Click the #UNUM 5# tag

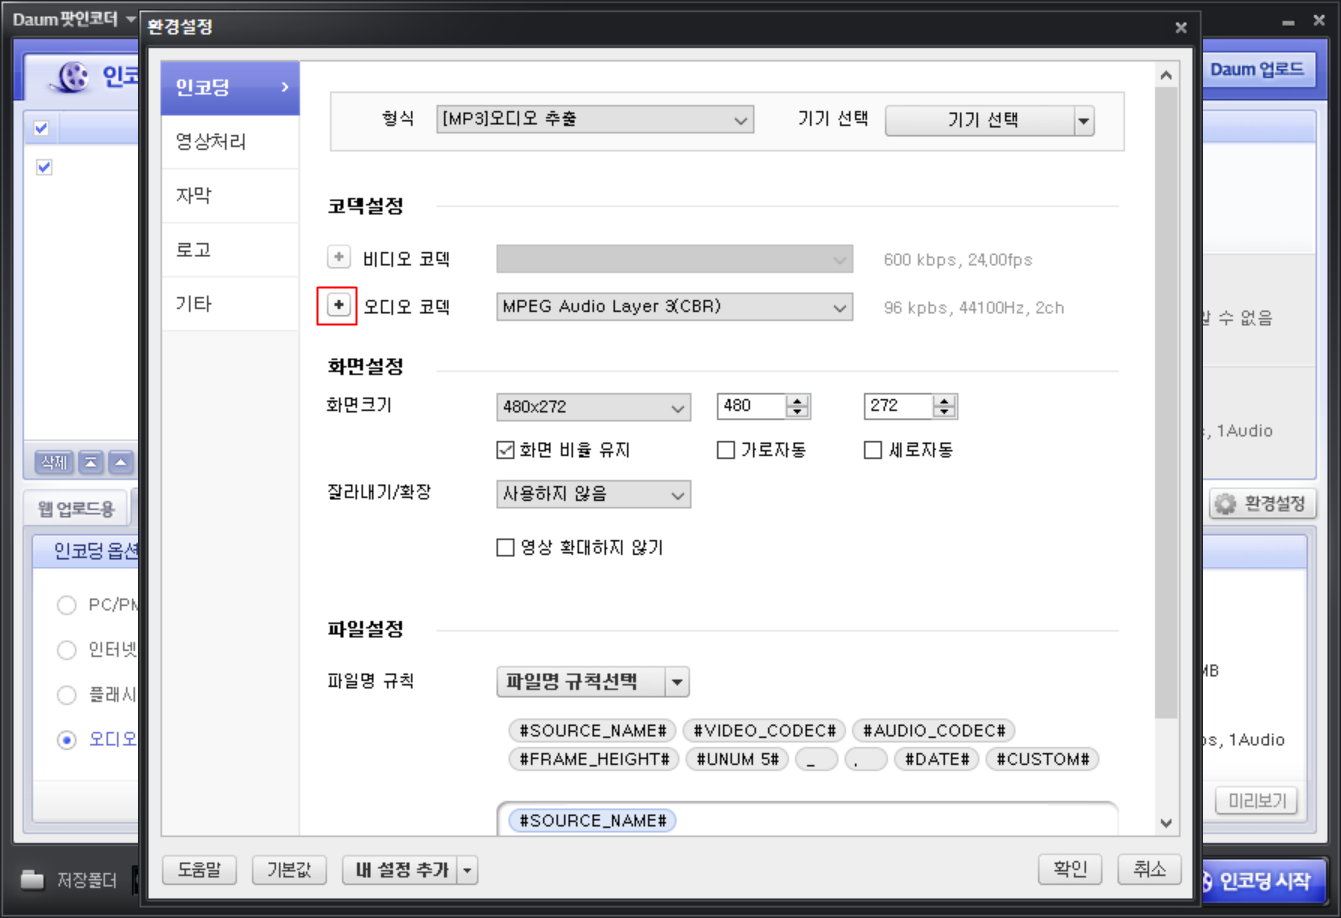737,759
